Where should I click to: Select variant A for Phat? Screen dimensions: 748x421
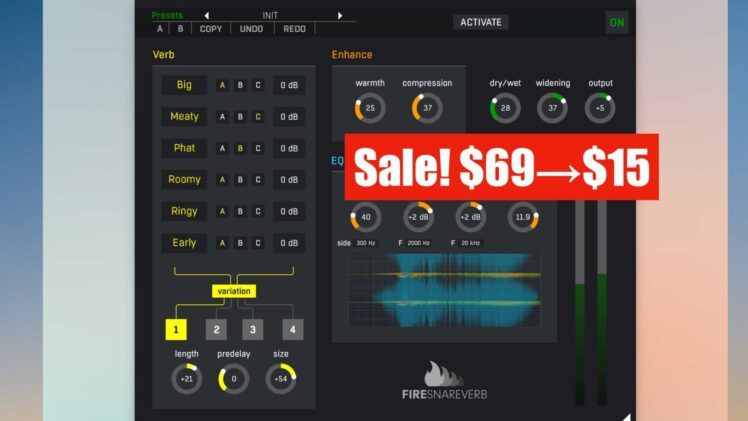[x=222, y=148]
